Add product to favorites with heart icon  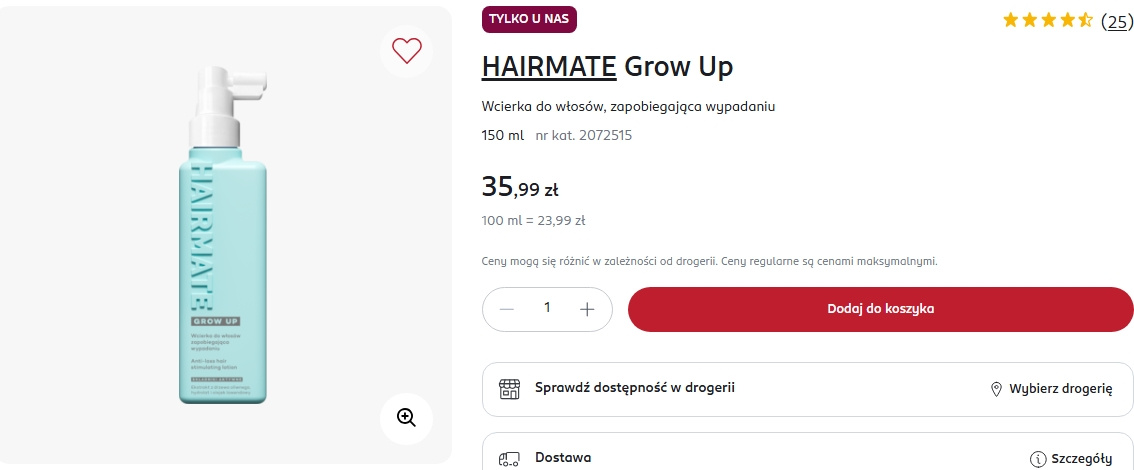(407, 50)
